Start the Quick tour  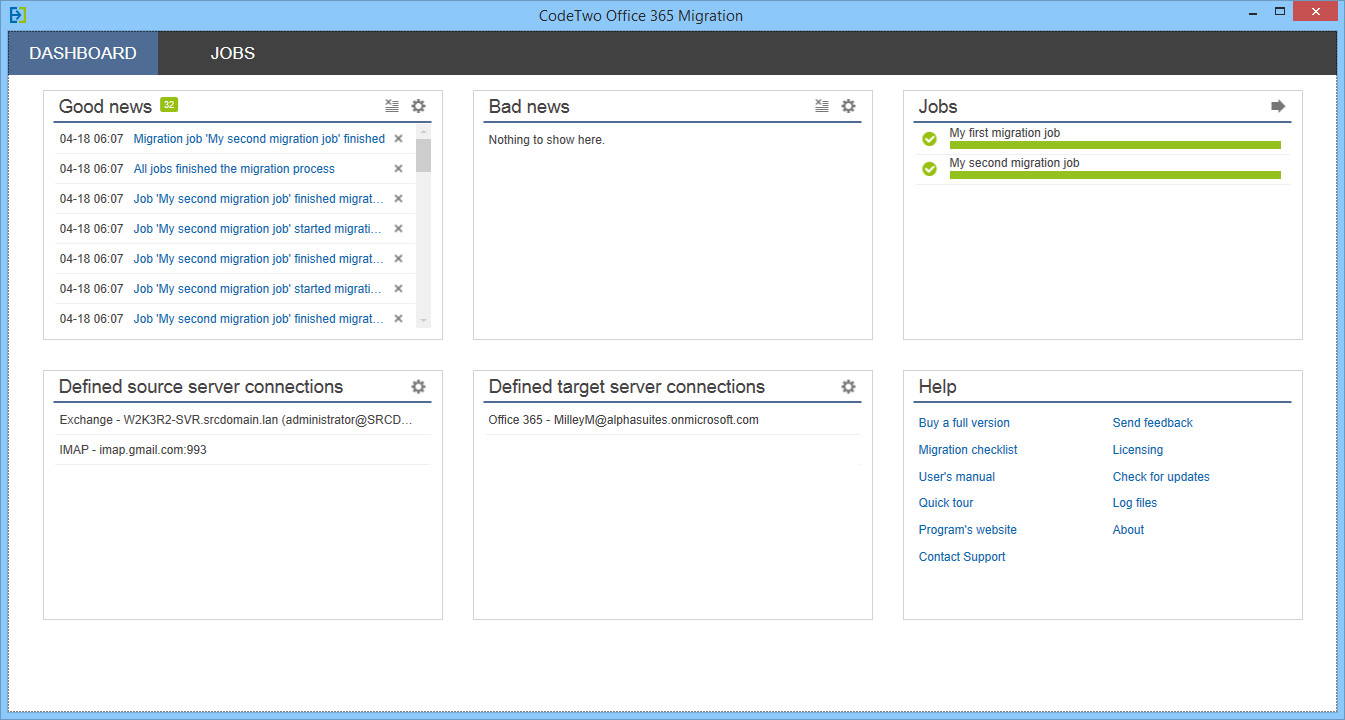tap(946, 503)
